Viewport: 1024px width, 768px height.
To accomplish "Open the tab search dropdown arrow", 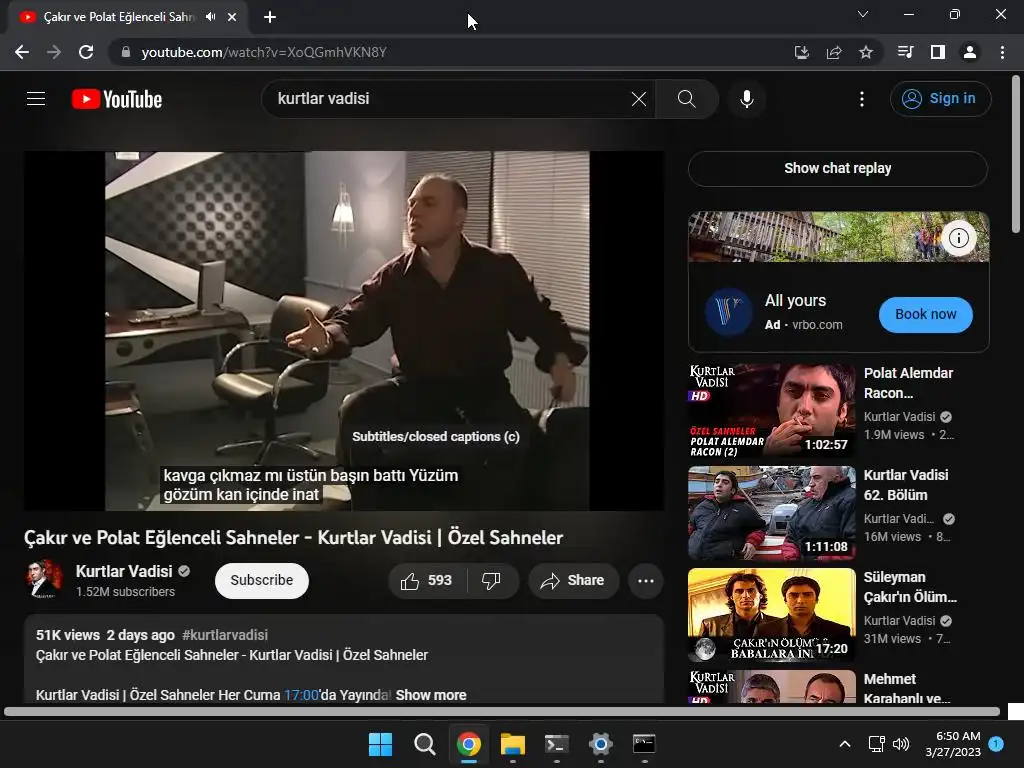I will [x=863, y=14].
